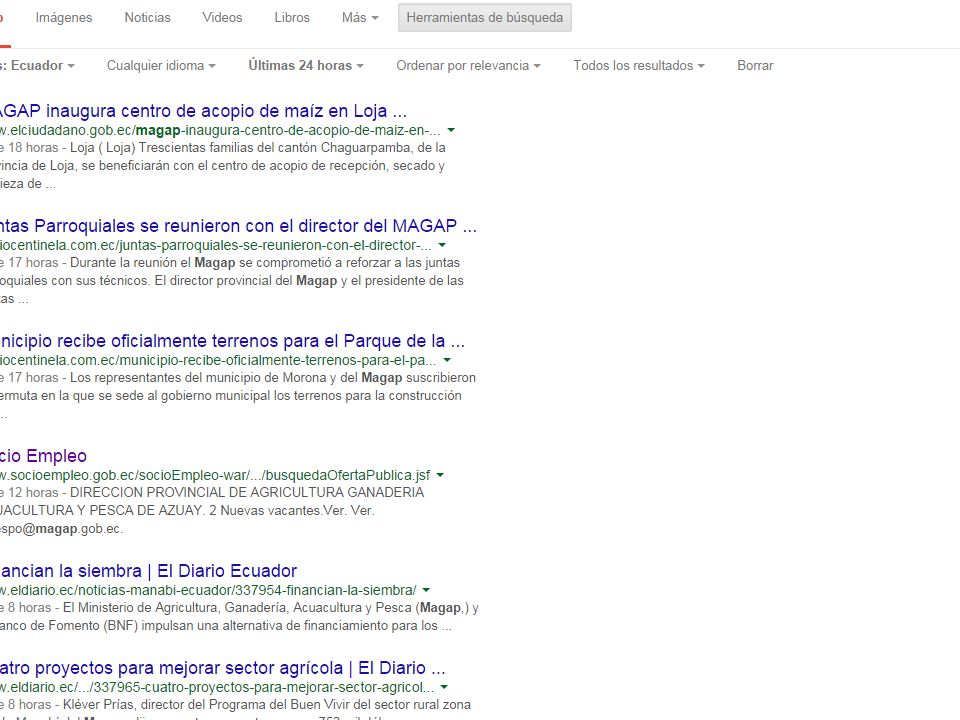Open result about Parroquiales meeting MAGAP director
The height and width of the screenshot is (720, 960).
pos(238,226)
